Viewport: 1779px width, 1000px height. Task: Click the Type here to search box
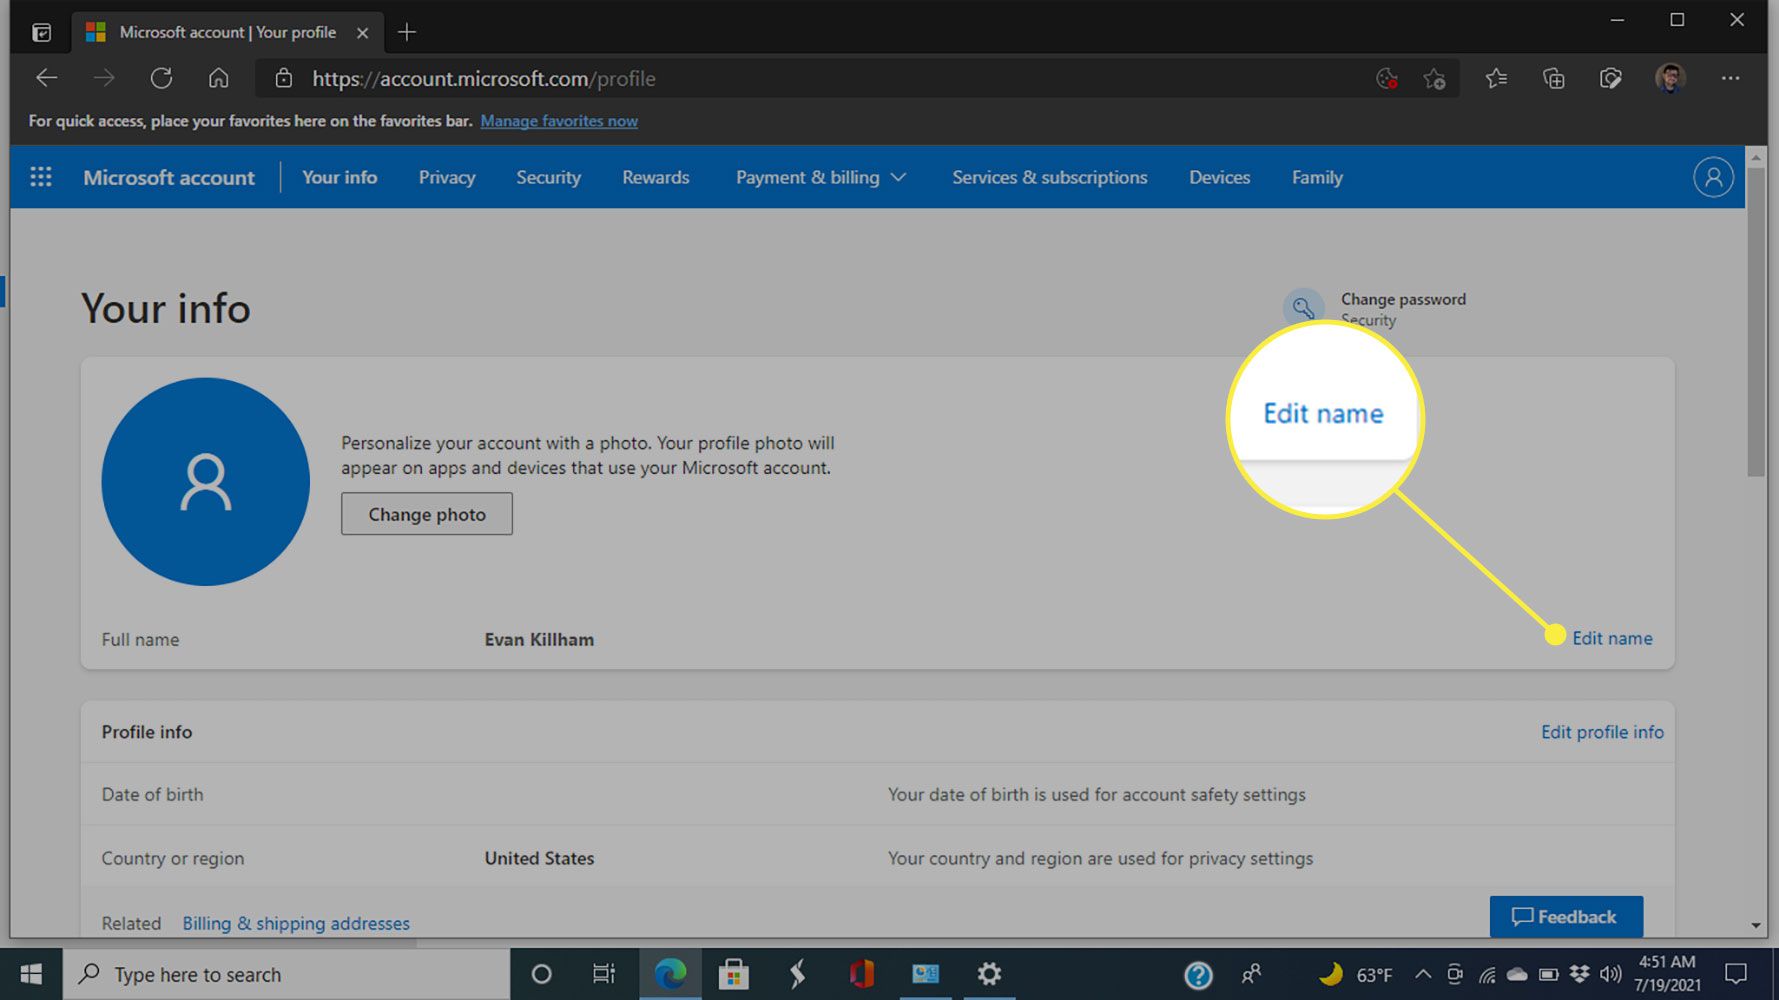point(287,974)
